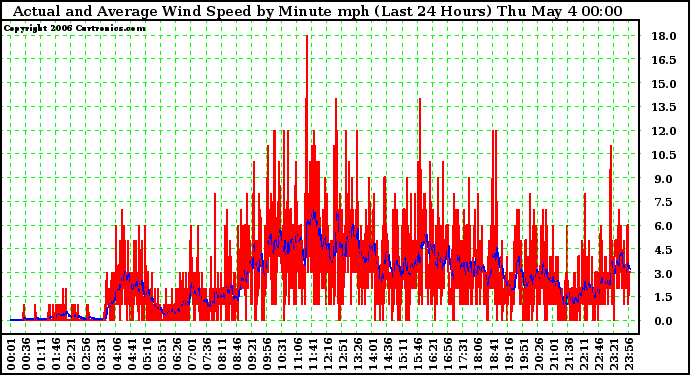Click the 20:26 time label
Image resolution: width=690 pixels, height=375 pixels.
[539, 355]
